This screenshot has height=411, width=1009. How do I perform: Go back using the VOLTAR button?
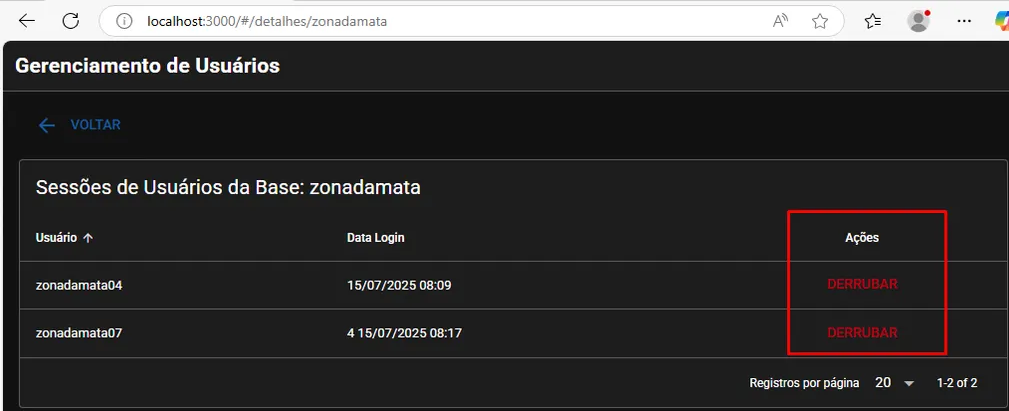[79, 125]
